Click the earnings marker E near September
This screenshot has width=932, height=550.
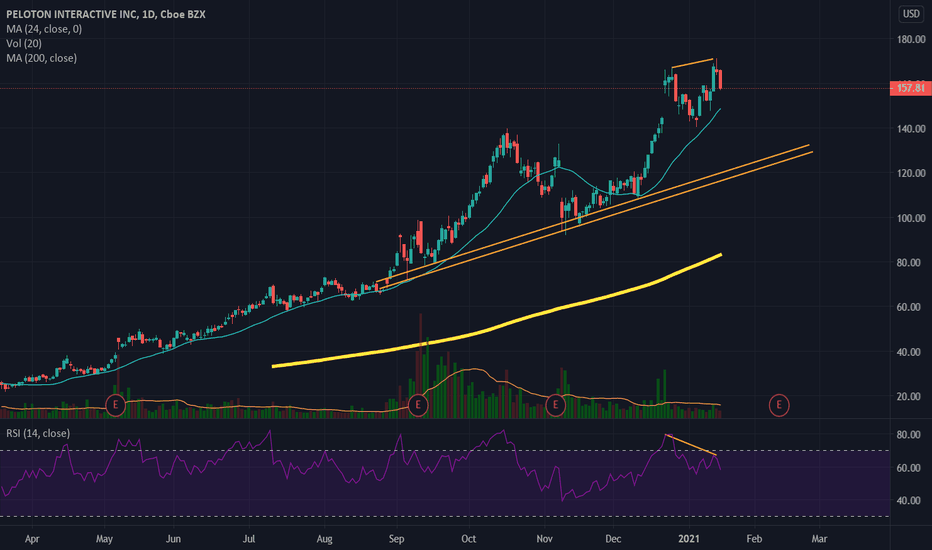(418, 406)
